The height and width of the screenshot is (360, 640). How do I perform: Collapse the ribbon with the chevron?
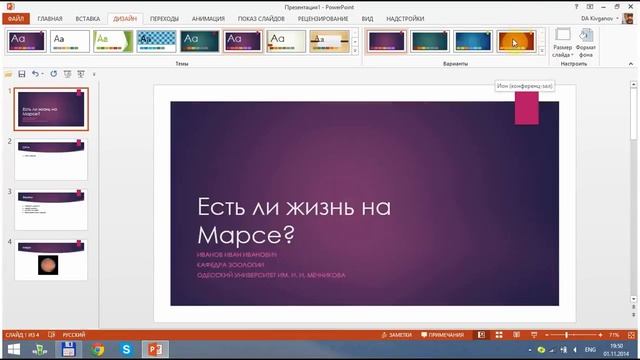pyautogui.click(x=631, y=64)
